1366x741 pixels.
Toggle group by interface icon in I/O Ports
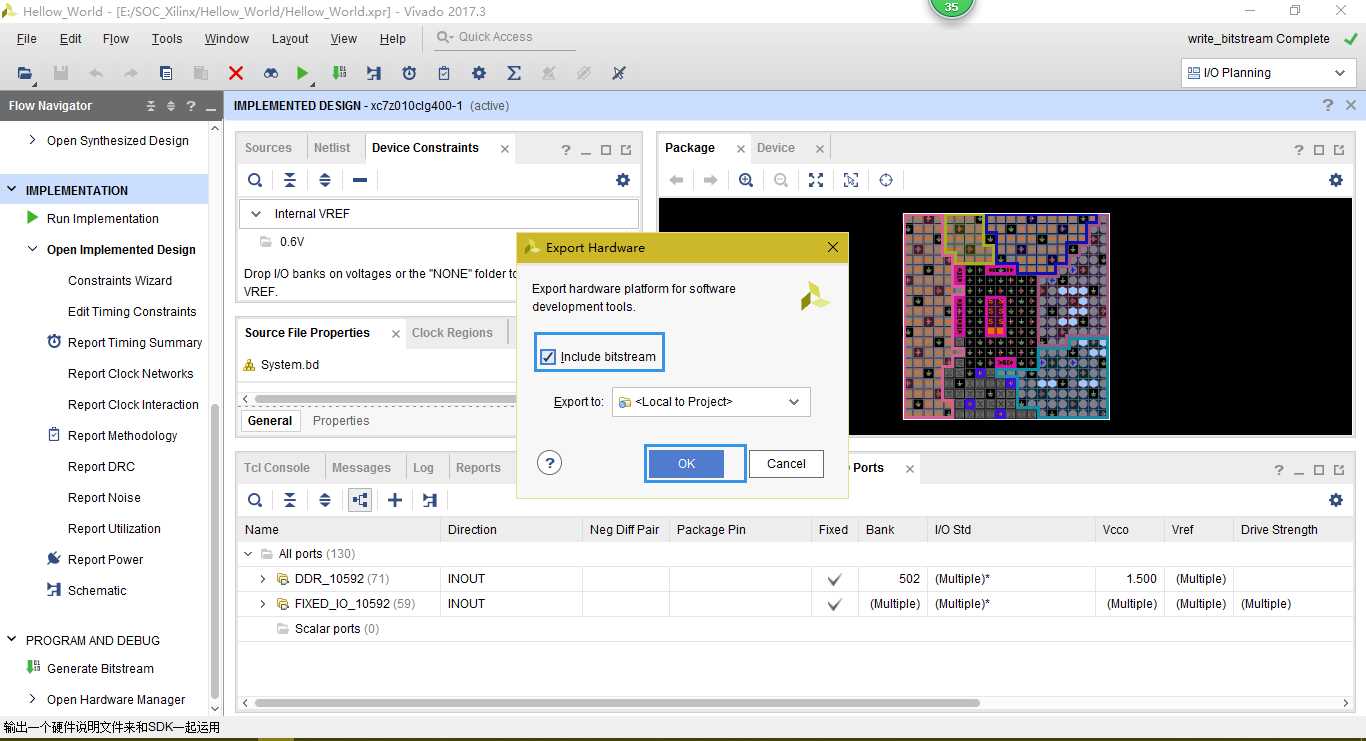tap(360, 500)
